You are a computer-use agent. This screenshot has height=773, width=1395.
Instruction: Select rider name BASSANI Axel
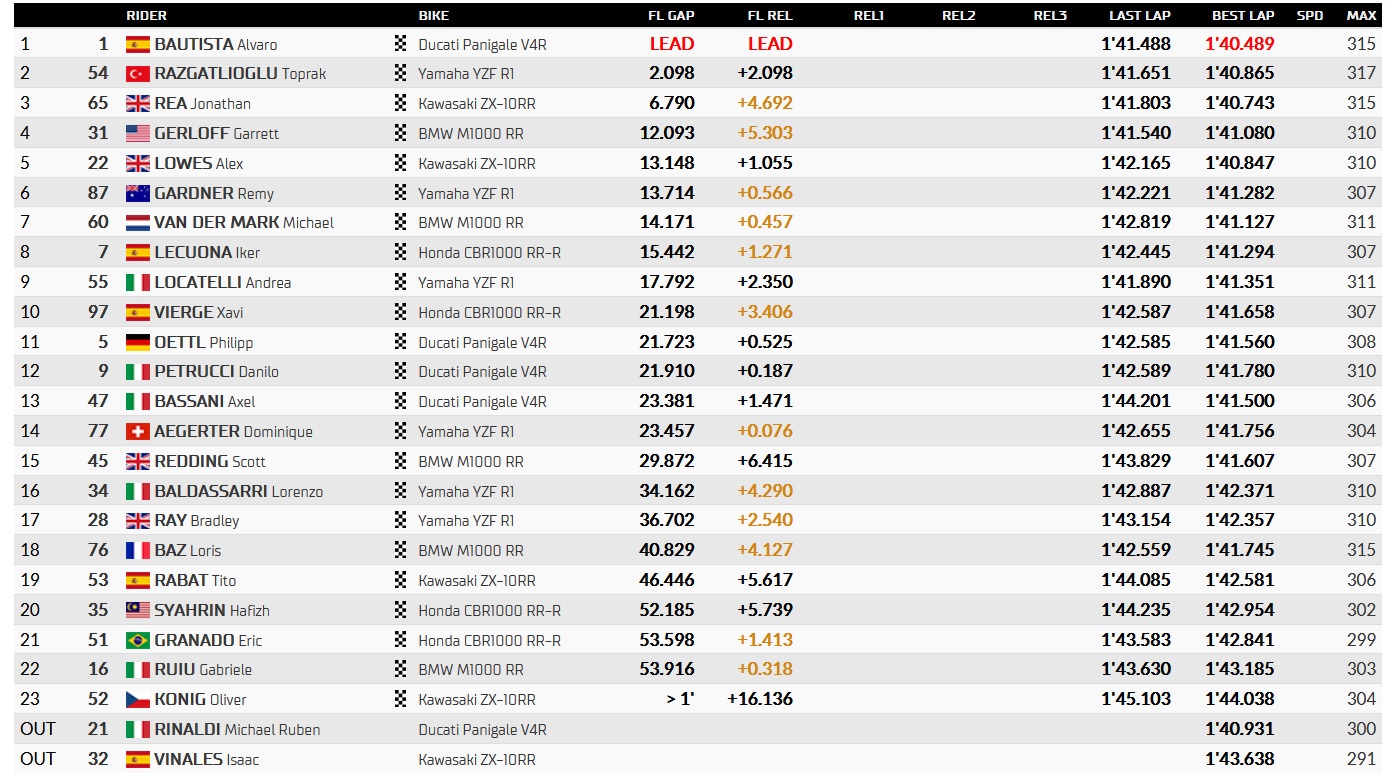[205, 401]
